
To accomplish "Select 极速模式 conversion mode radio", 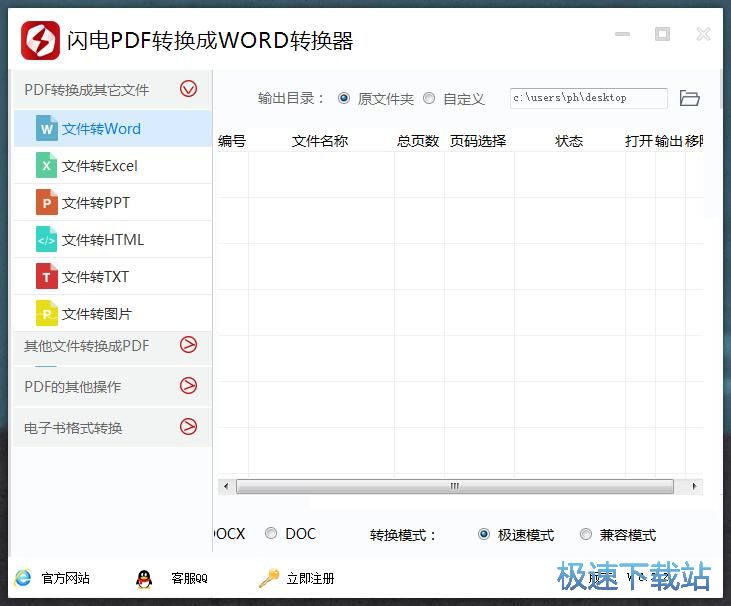I will 484,534.
